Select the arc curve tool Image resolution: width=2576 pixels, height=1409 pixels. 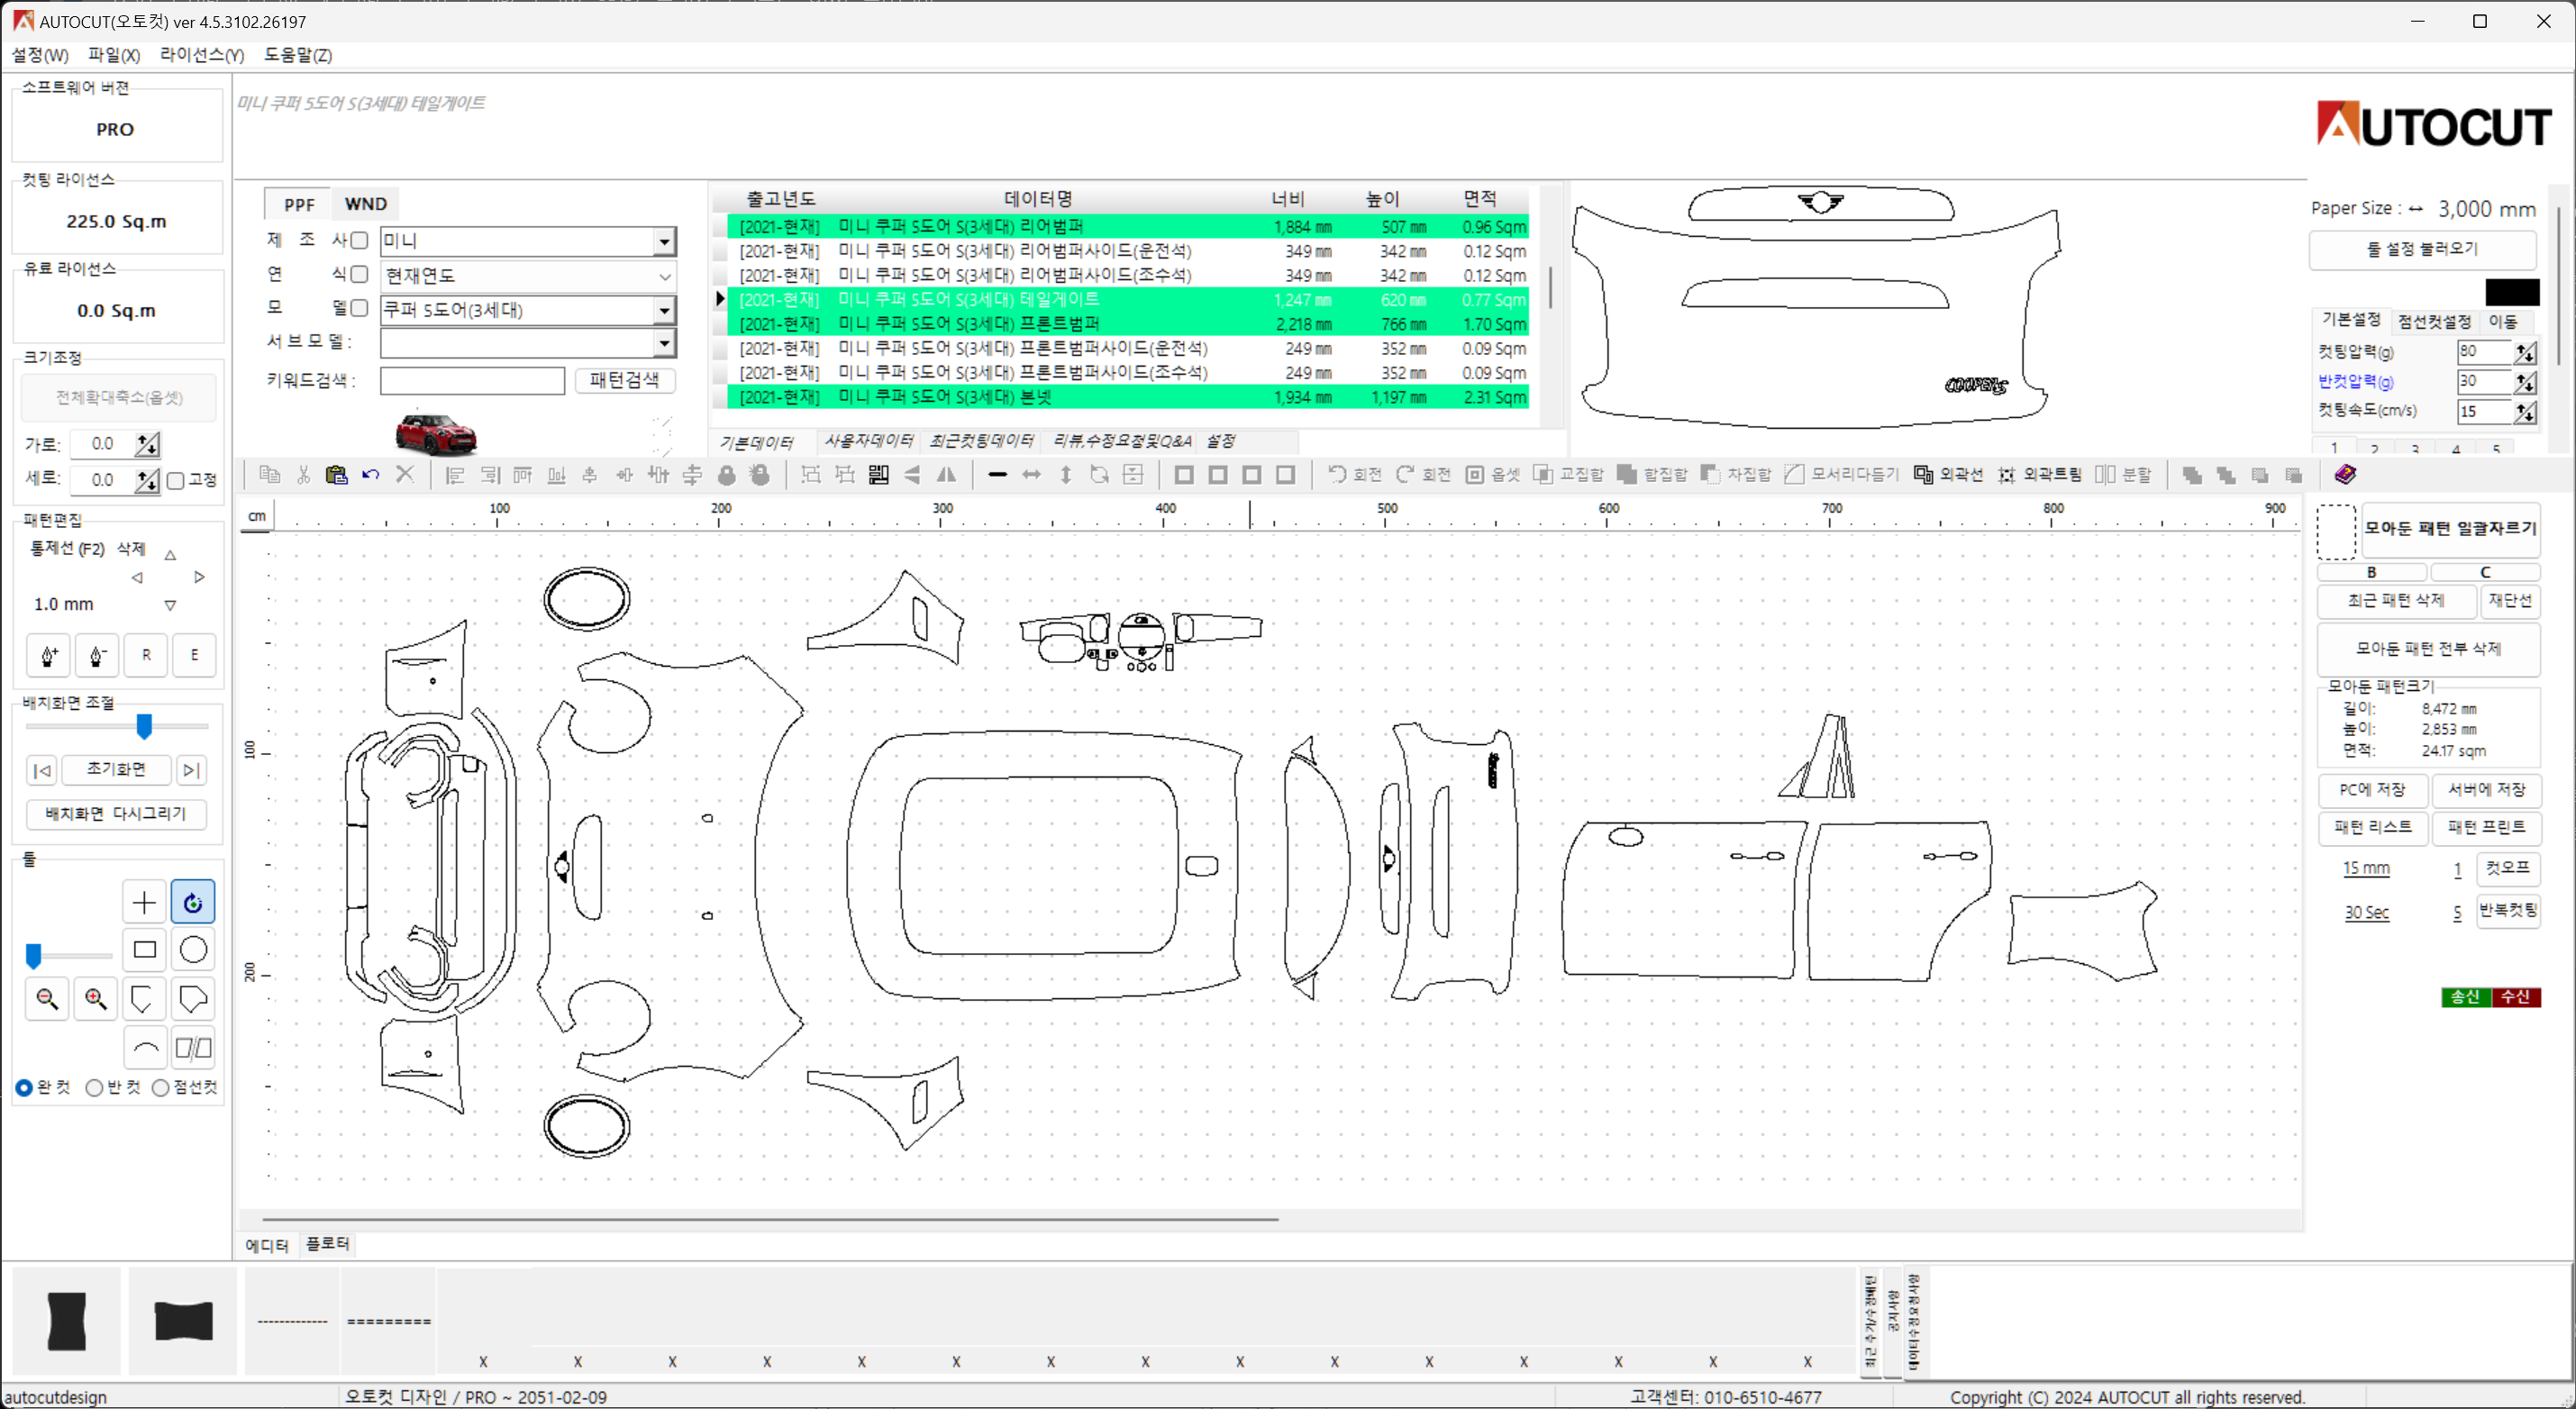(144, 1048)
